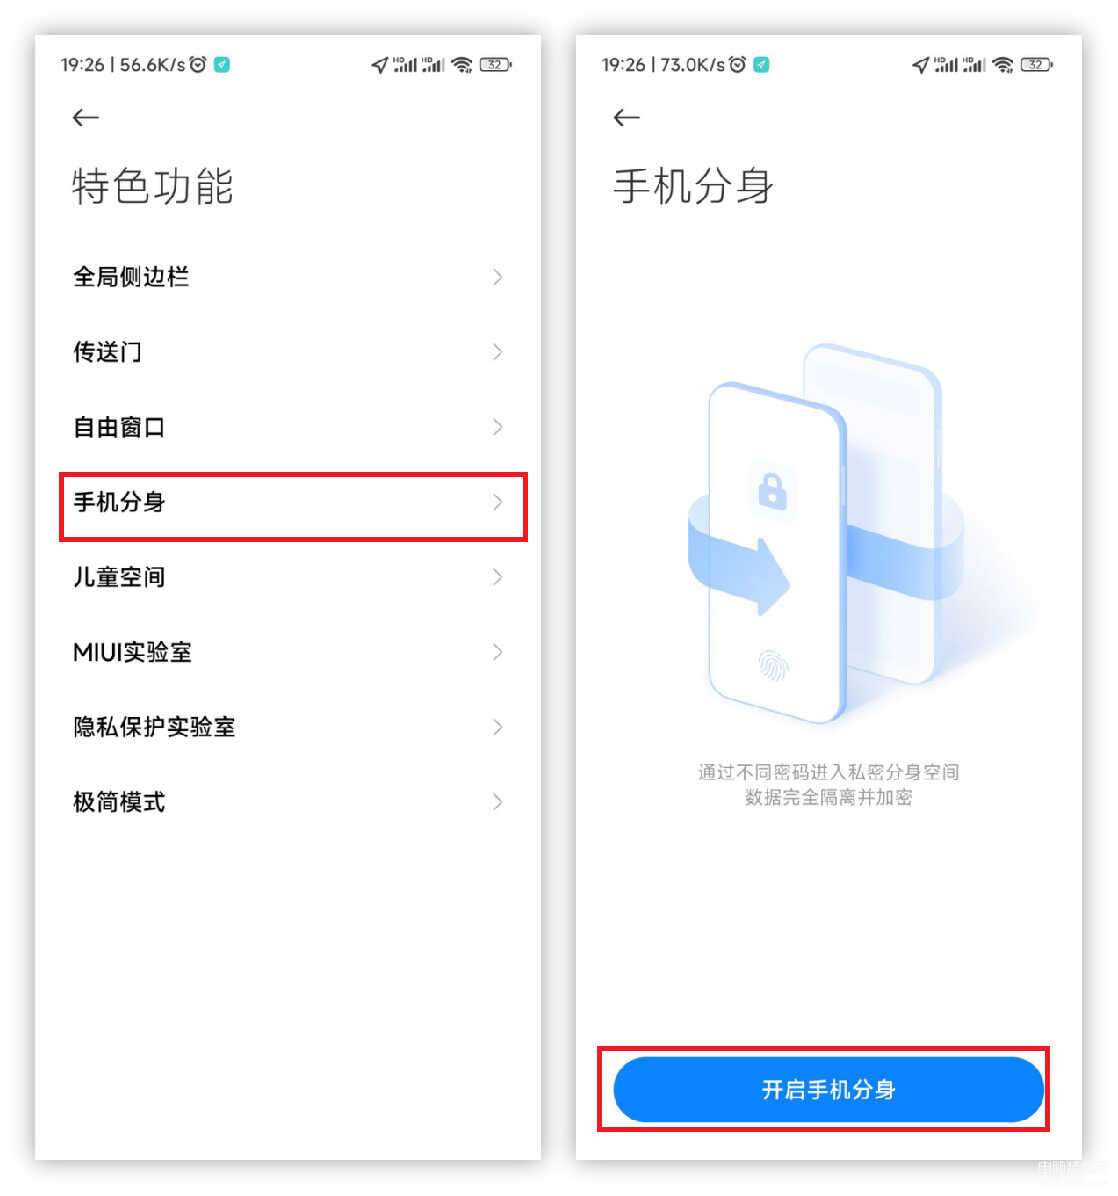1118x1196 pixels.
Task: Open MIUI实验室 settings entry
Action: [288, 652]
